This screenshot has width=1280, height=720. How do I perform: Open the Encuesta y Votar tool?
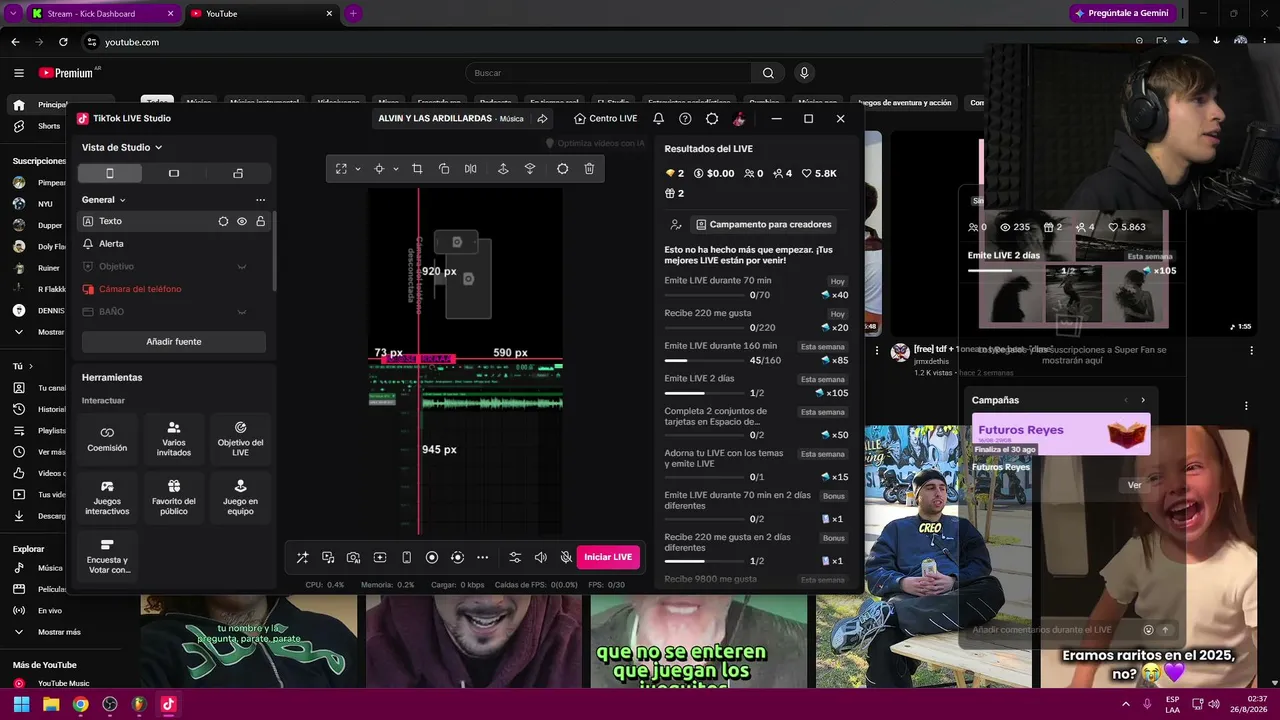[x=107, y=557]
